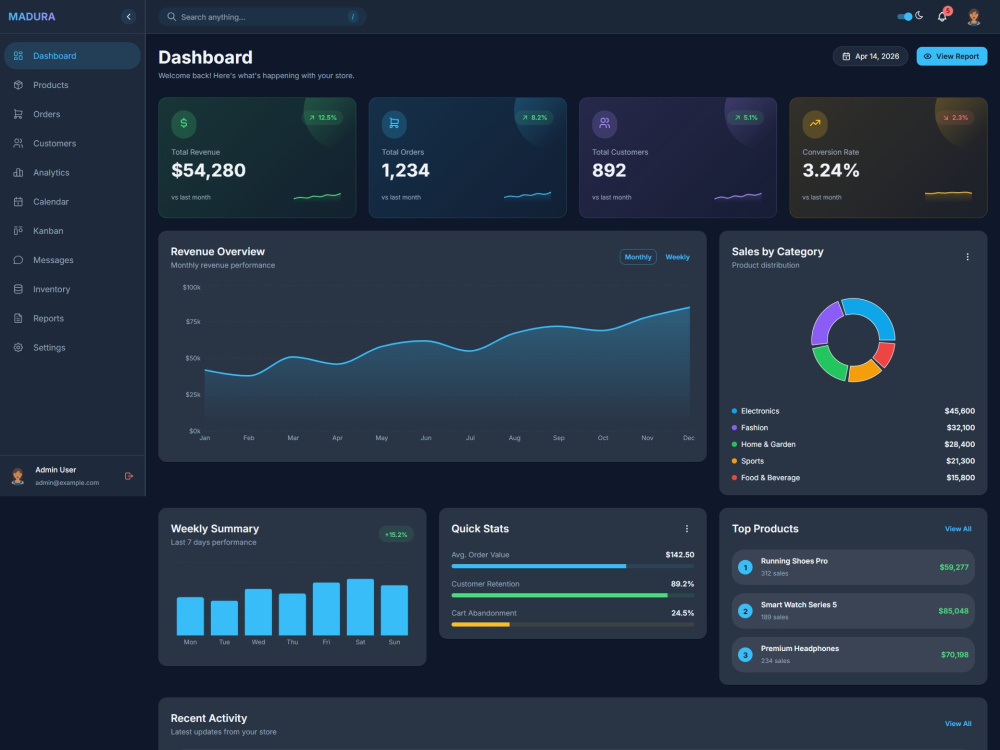
Task: Open the Running Shoes Pro product row
Action: coord(853,567)
